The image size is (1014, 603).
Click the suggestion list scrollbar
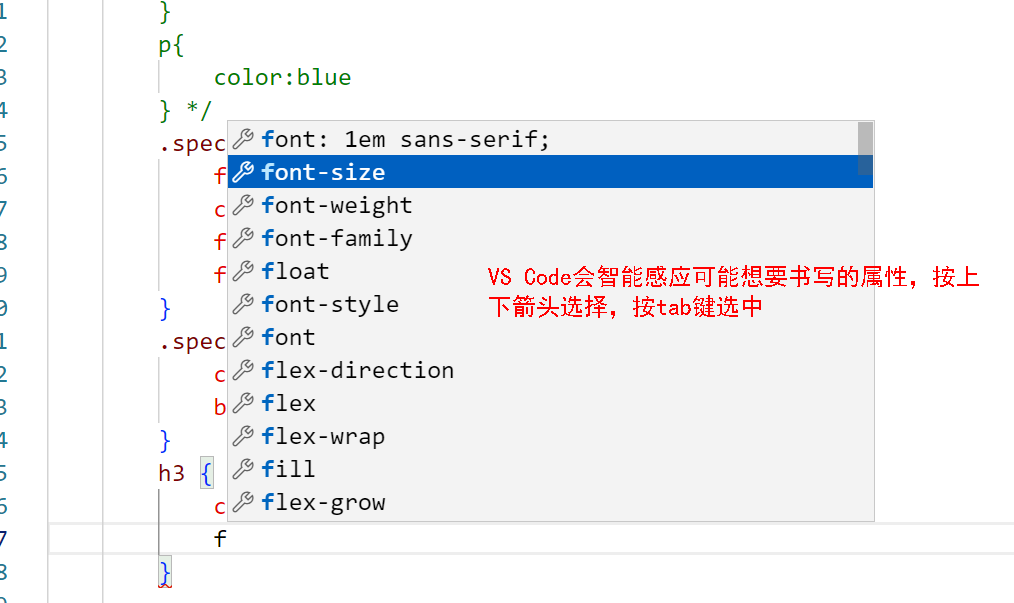click(x=866, y=150)
